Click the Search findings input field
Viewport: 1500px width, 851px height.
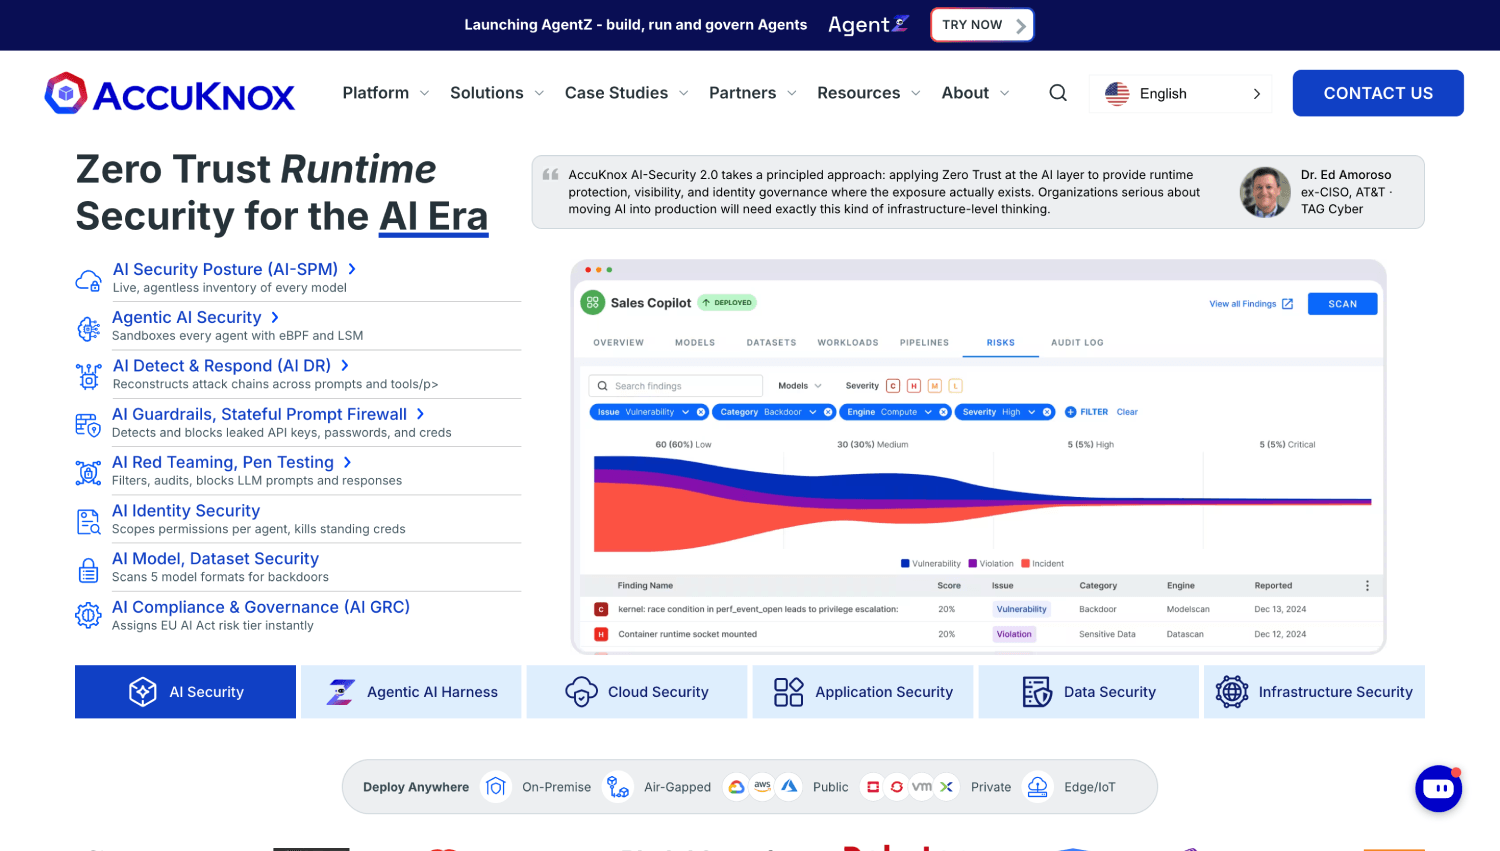(x=676, y=386)
